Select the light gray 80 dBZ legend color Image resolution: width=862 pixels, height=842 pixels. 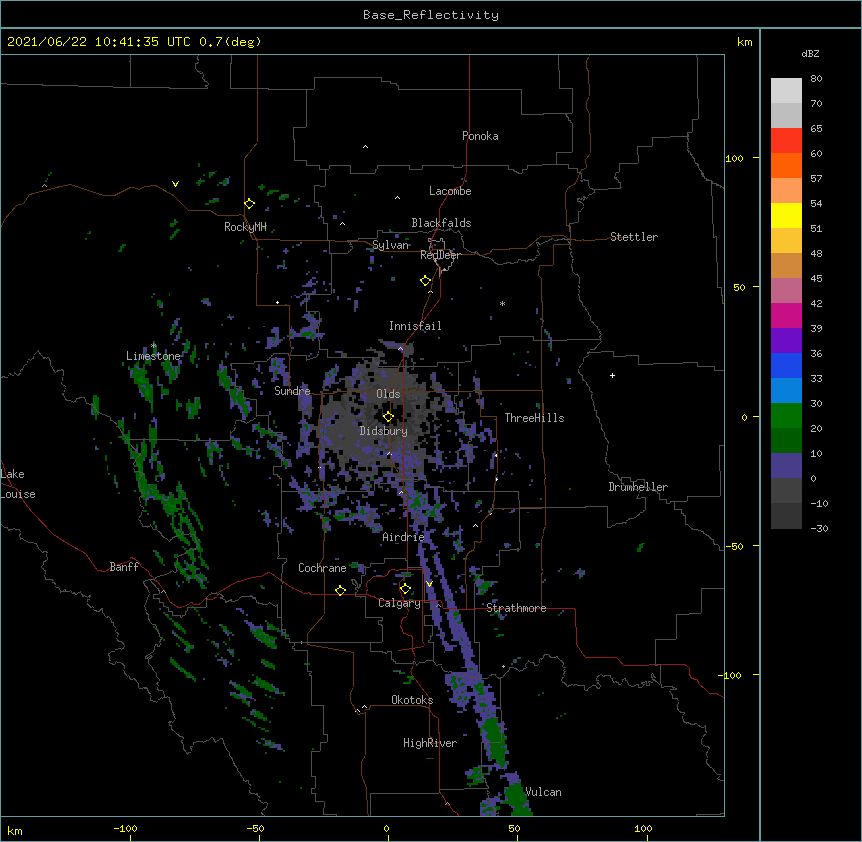pyautogui.click(x=786, y=90)
